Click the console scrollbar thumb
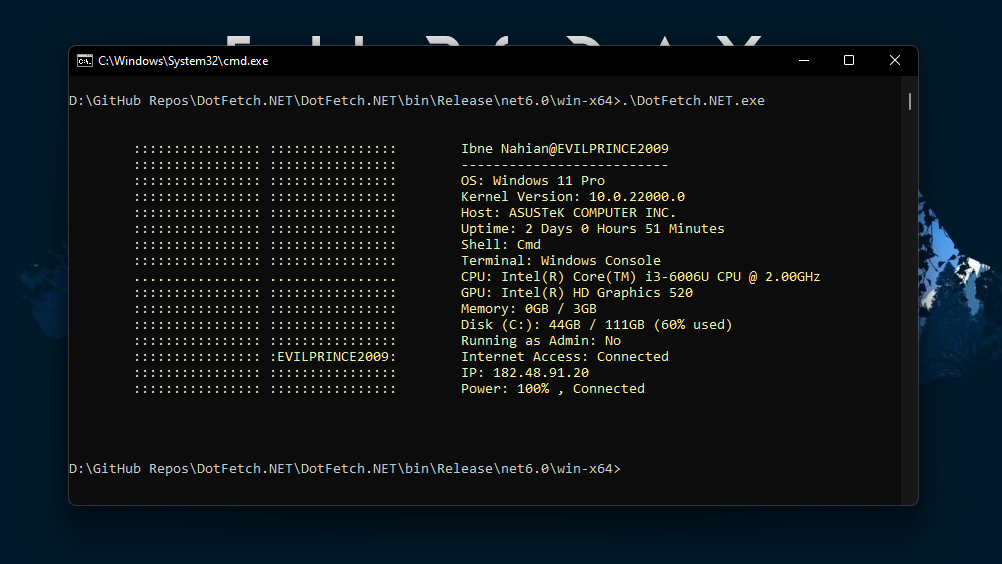Viewport: 1002px width, 564px height. (909, 101)
